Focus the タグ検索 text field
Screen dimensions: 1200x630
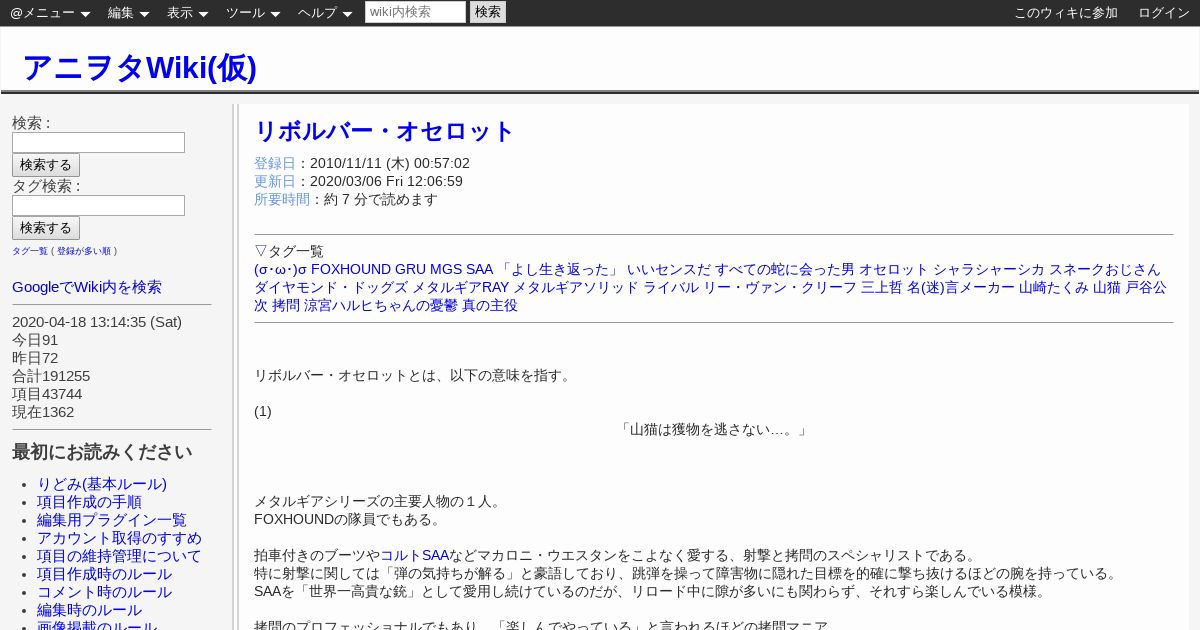pyautogui.click(x=98, y=205)
